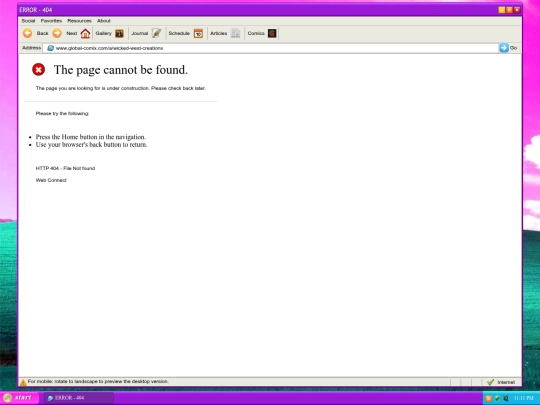Click "The page cannot be found." heading

(x=121, y=70)
